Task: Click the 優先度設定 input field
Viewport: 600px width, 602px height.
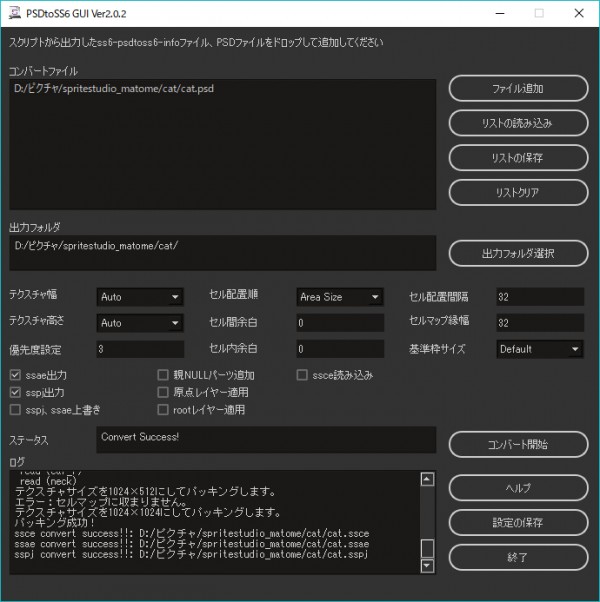Action: tap(140, 349)
